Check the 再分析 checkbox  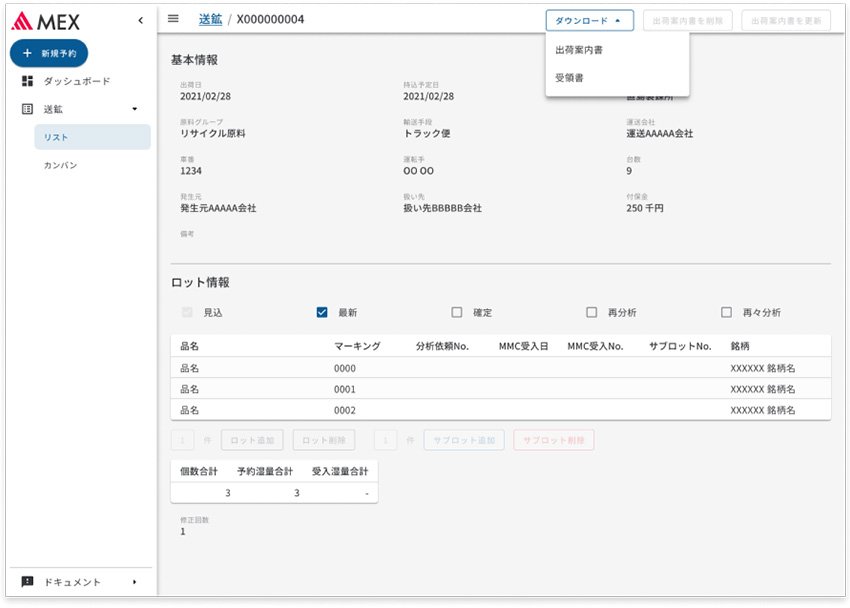(591, 312)
